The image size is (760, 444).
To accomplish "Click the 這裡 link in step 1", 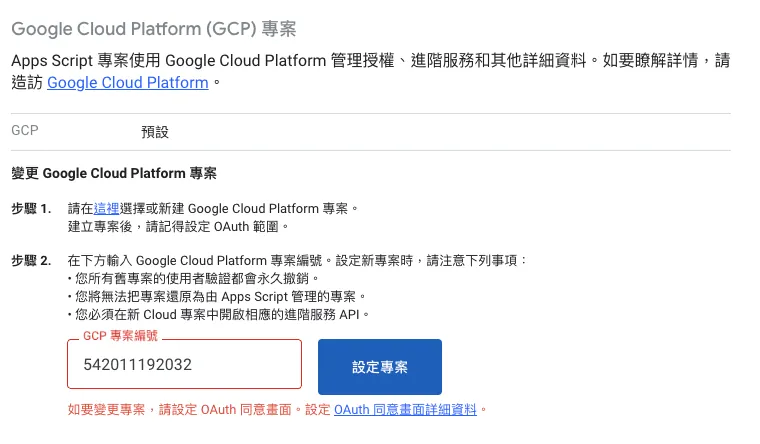I will 106,209.
